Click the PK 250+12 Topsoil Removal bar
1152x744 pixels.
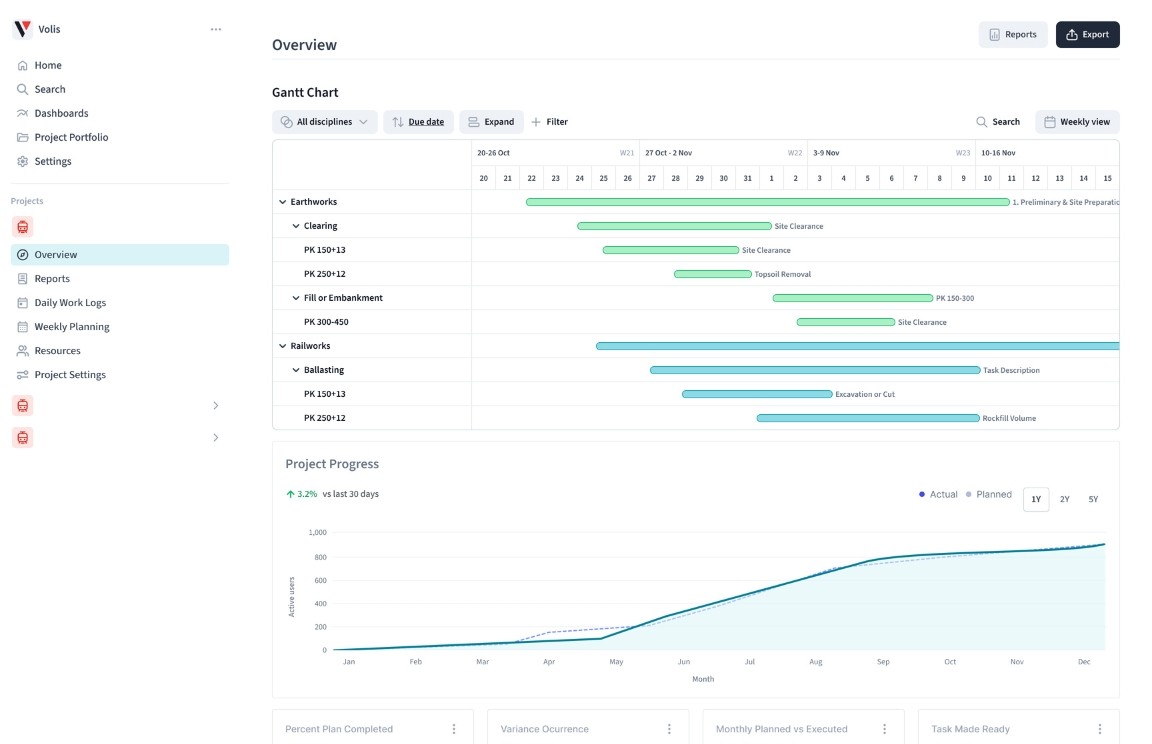pyautogui.click(x=713, y=274)
